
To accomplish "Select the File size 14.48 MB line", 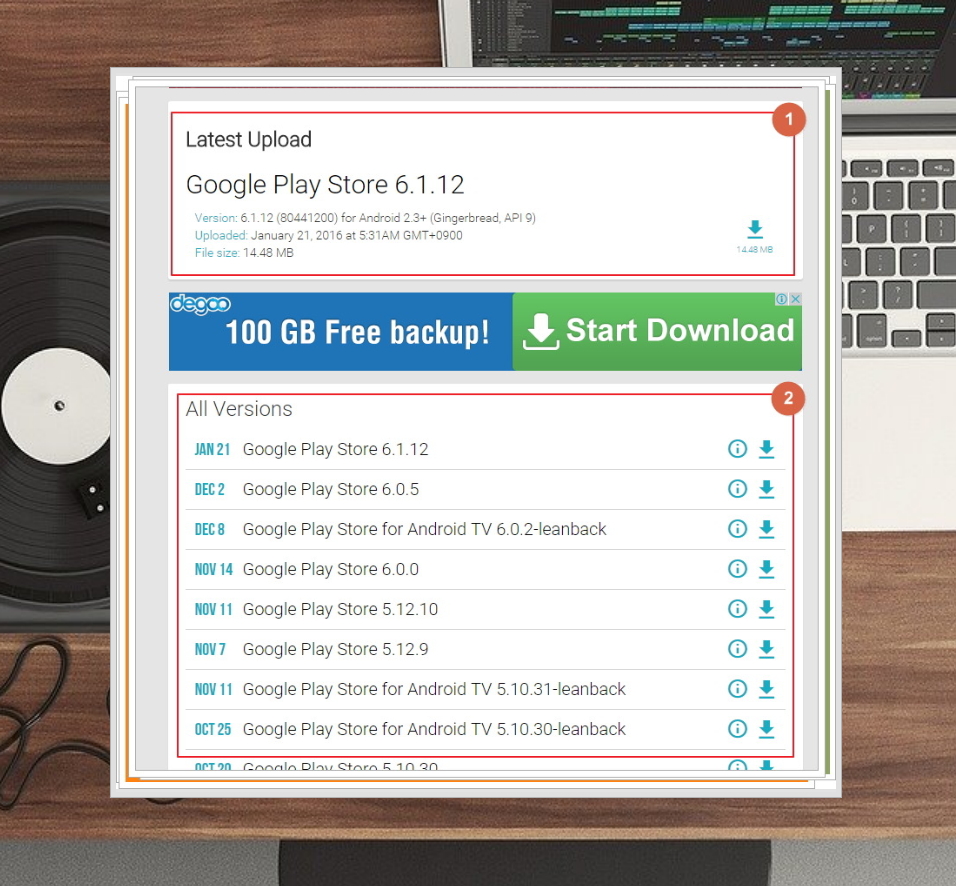I will 244,252.
